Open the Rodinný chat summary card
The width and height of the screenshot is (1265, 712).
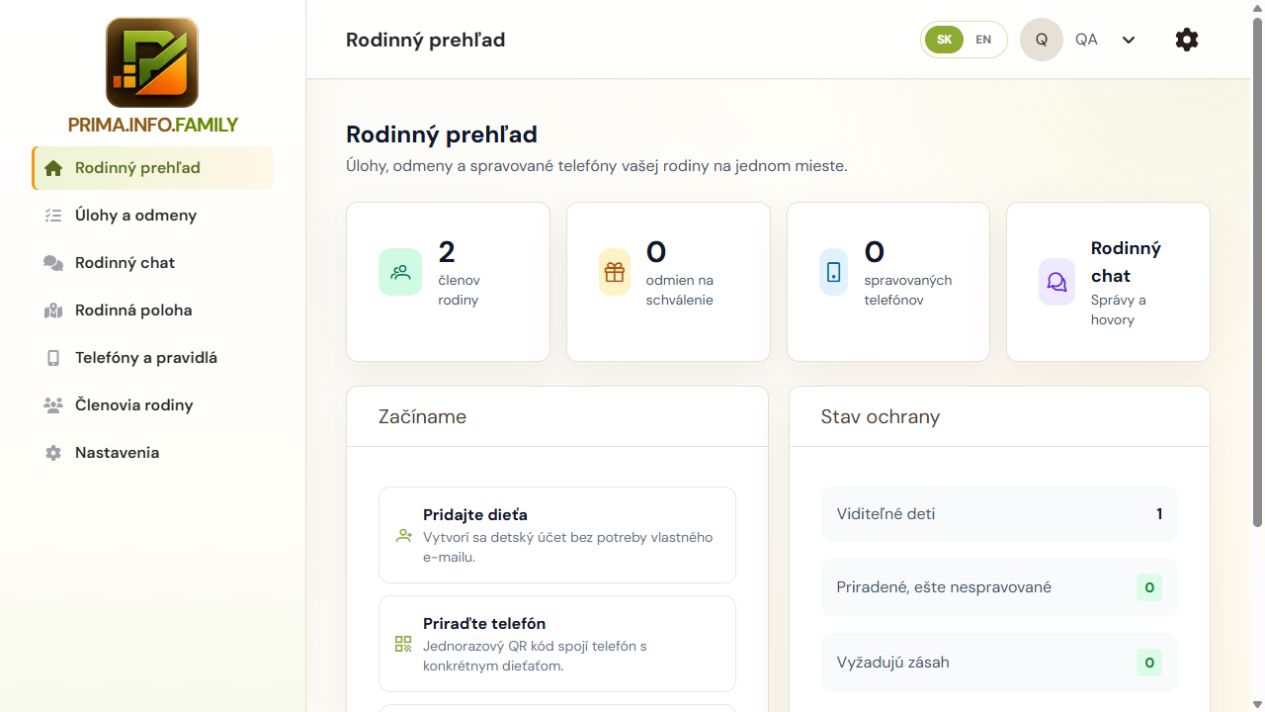coord(1108,282)
